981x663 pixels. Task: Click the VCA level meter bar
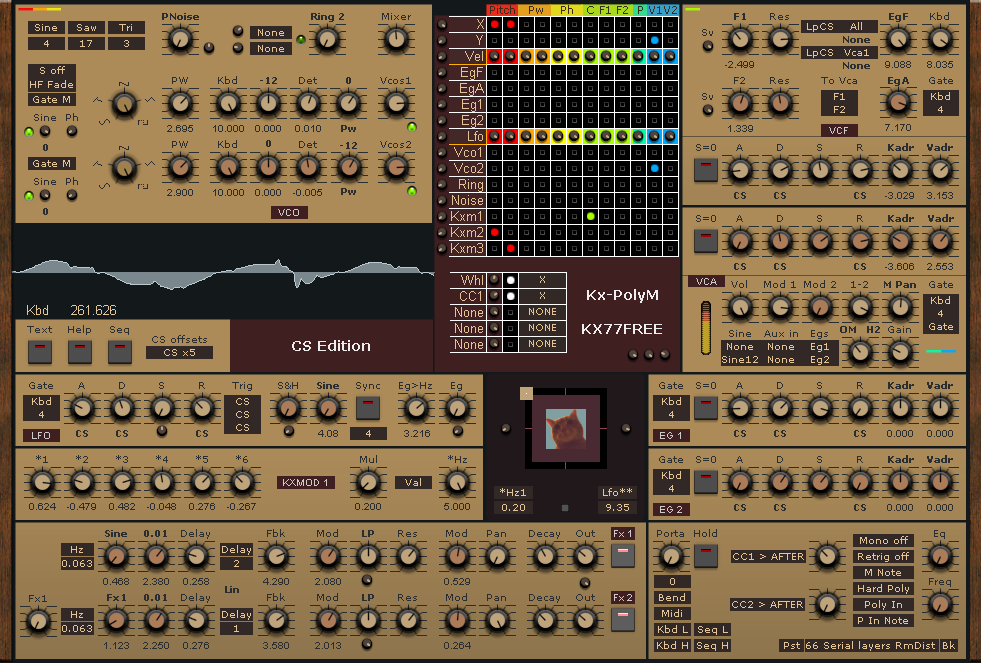click(706, 328)
